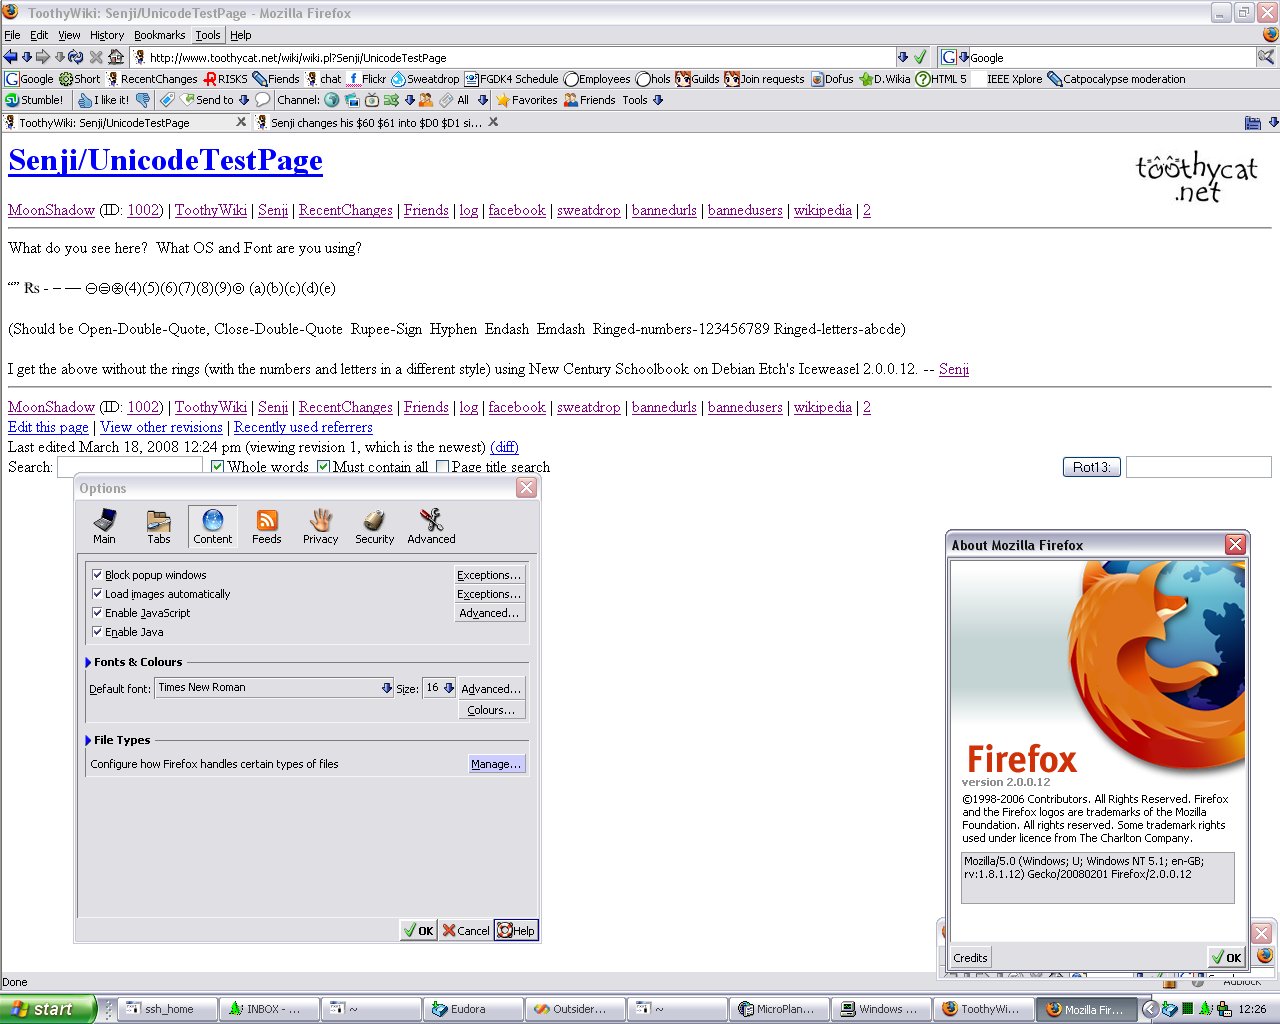Image resolution: width=1280 pixels, height=1024 pixels.
Task: Click the Colours button
Action: [x=491, y=710]
